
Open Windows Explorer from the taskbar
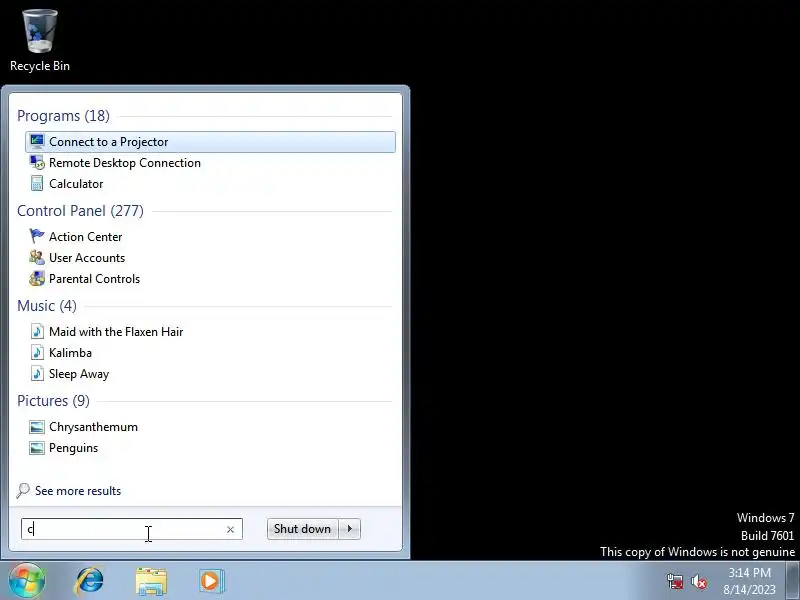(x=151, y=581)
